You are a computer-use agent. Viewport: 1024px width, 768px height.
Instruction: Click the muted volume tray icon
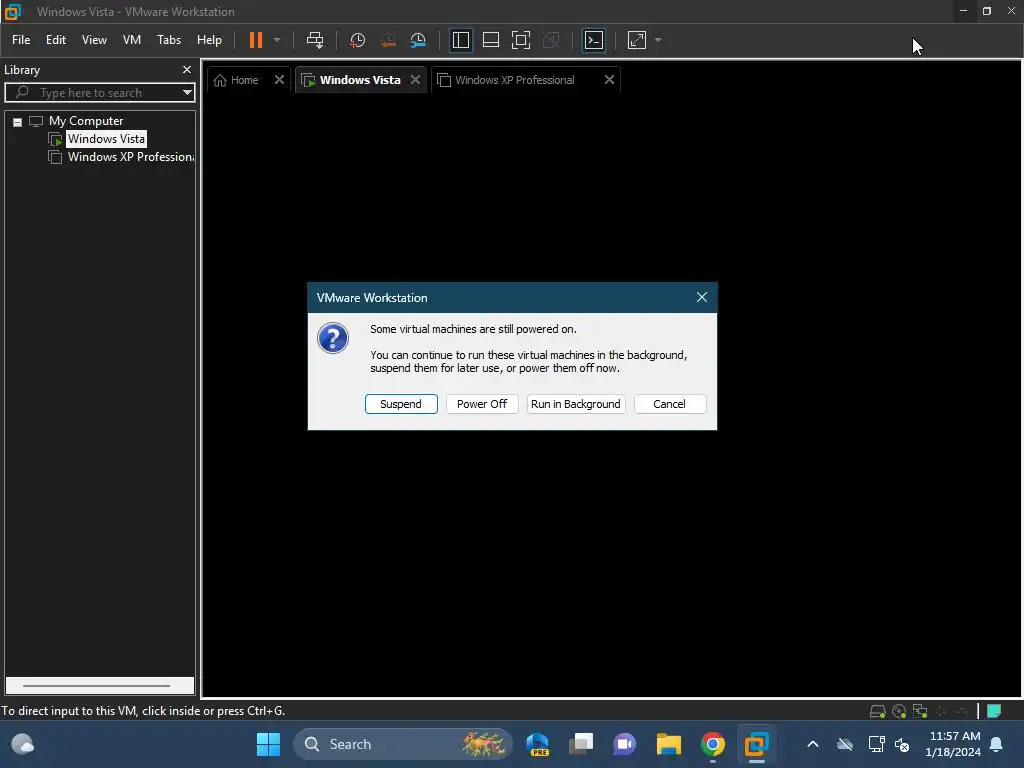point(903,744)
